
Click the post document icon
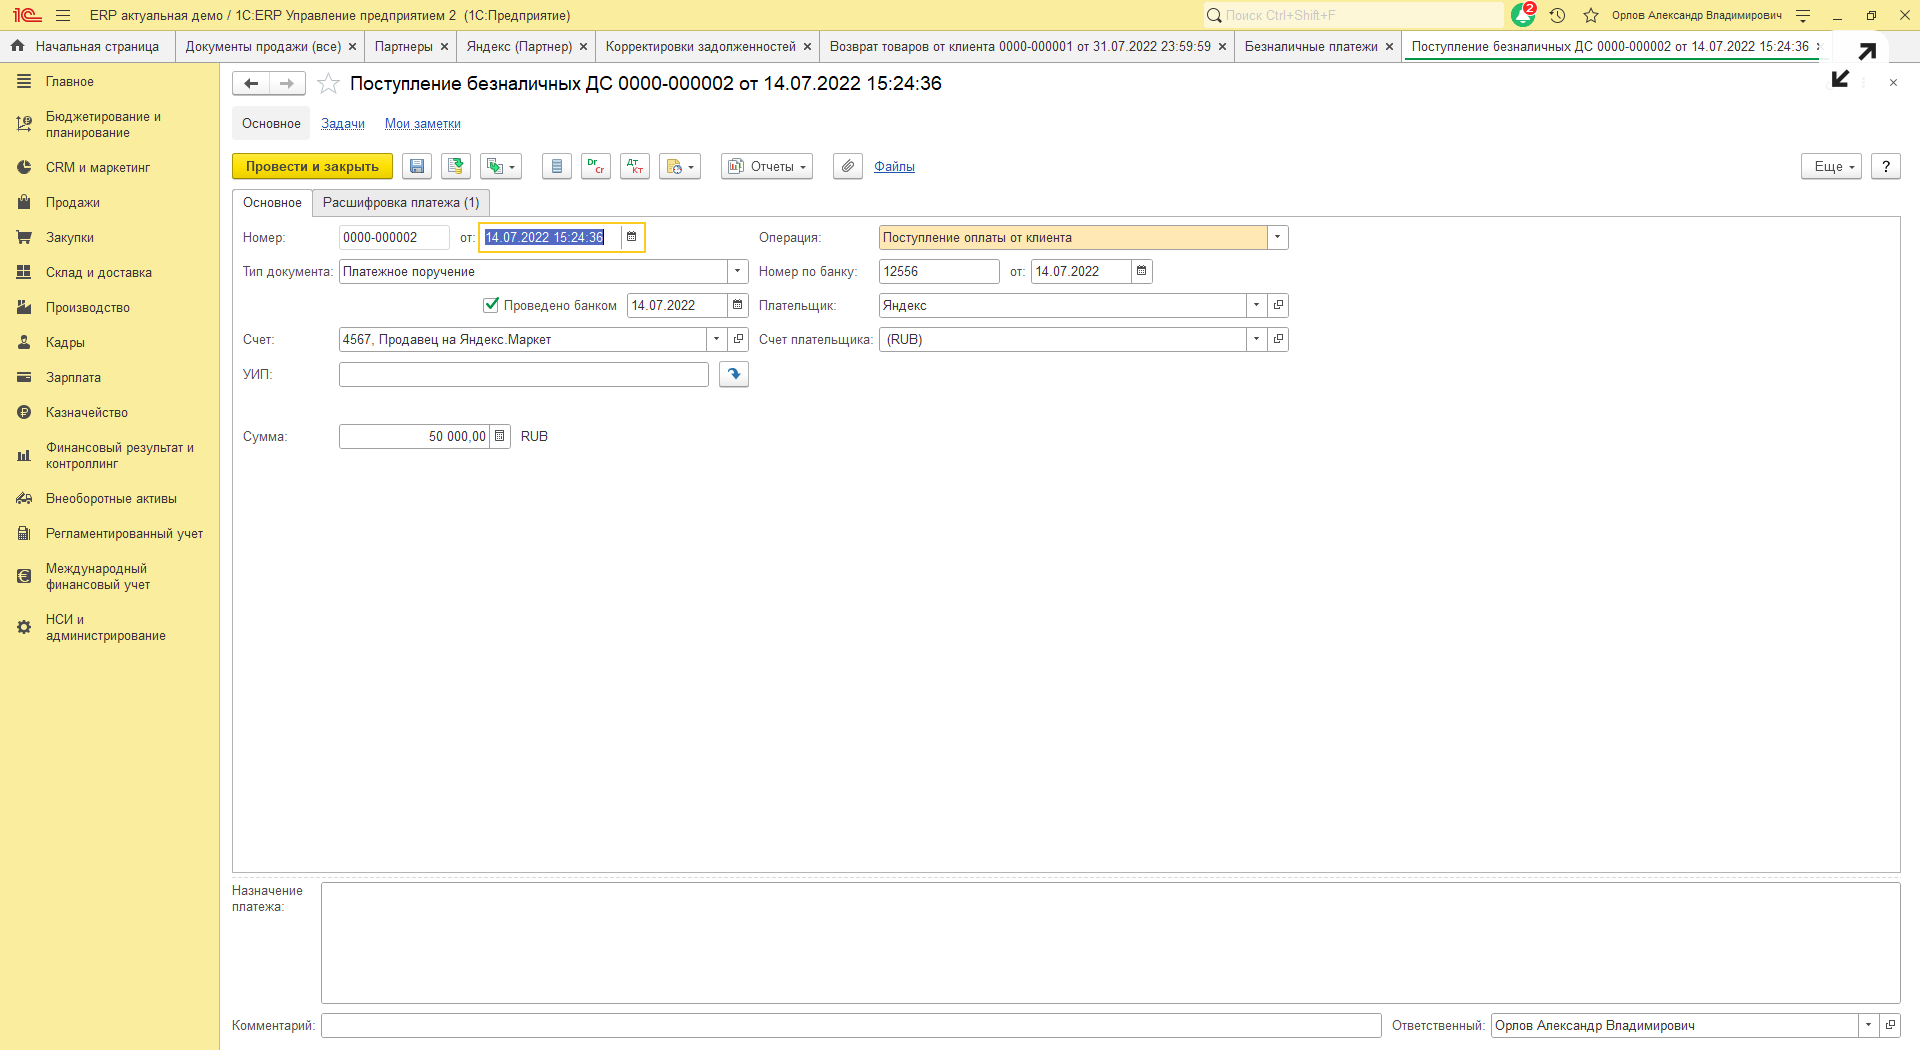456,167
